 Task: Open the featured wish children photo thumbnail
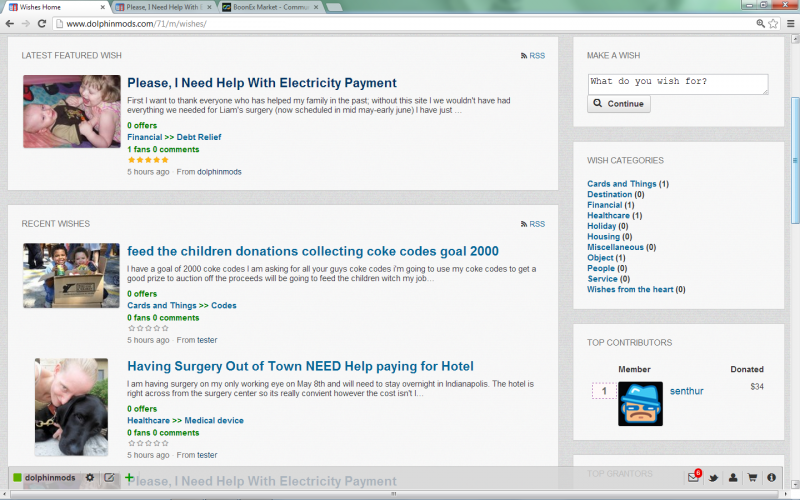pos(71,112)
